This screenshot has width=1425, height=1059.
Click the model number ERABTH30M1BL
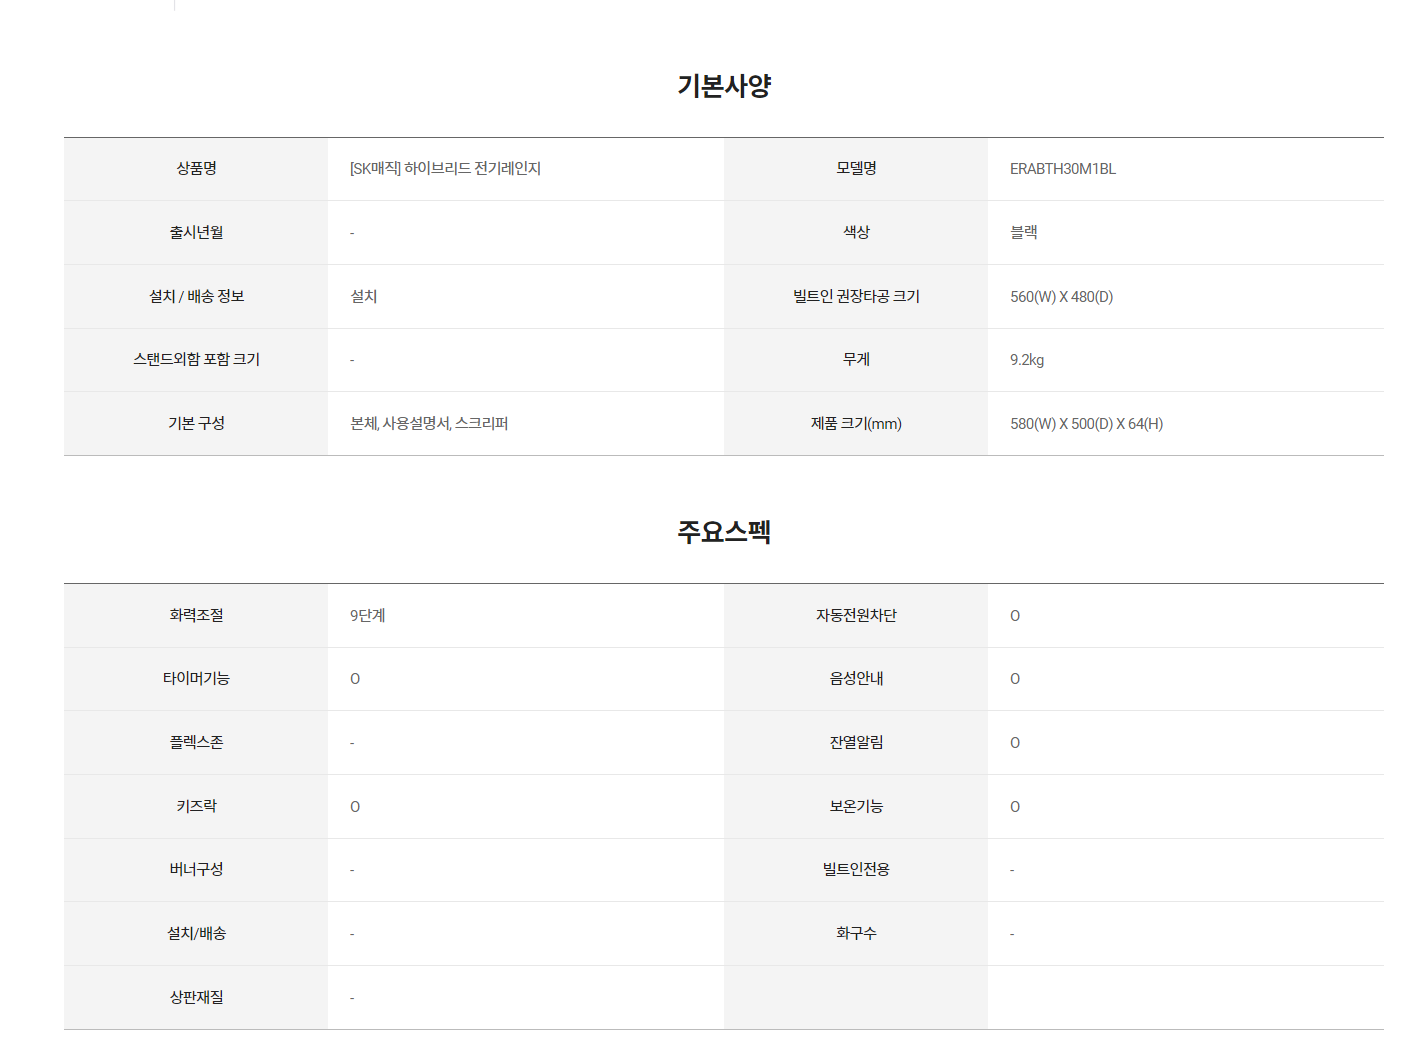pos(1063,169)
